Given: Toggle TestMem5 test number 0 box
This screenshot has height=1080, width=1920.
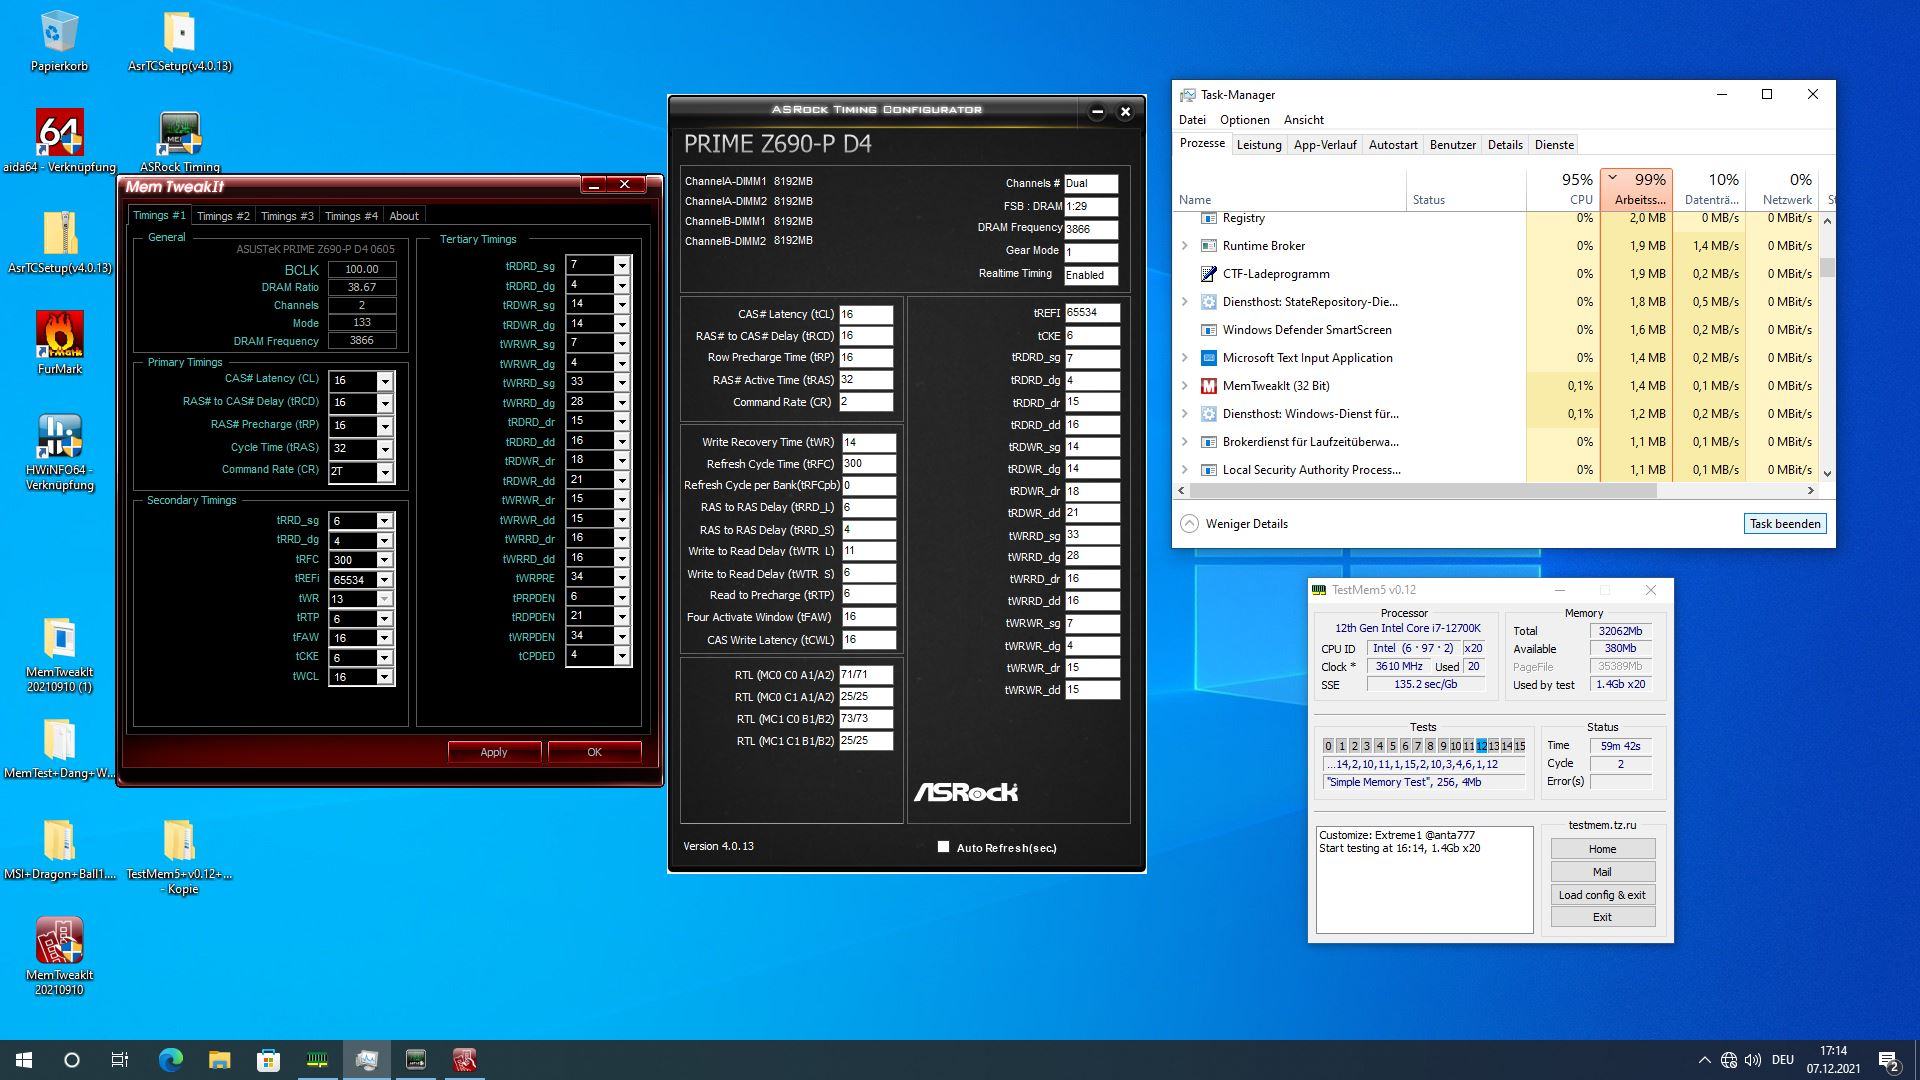Looking at the screenshot, I should coord(1328,746).
